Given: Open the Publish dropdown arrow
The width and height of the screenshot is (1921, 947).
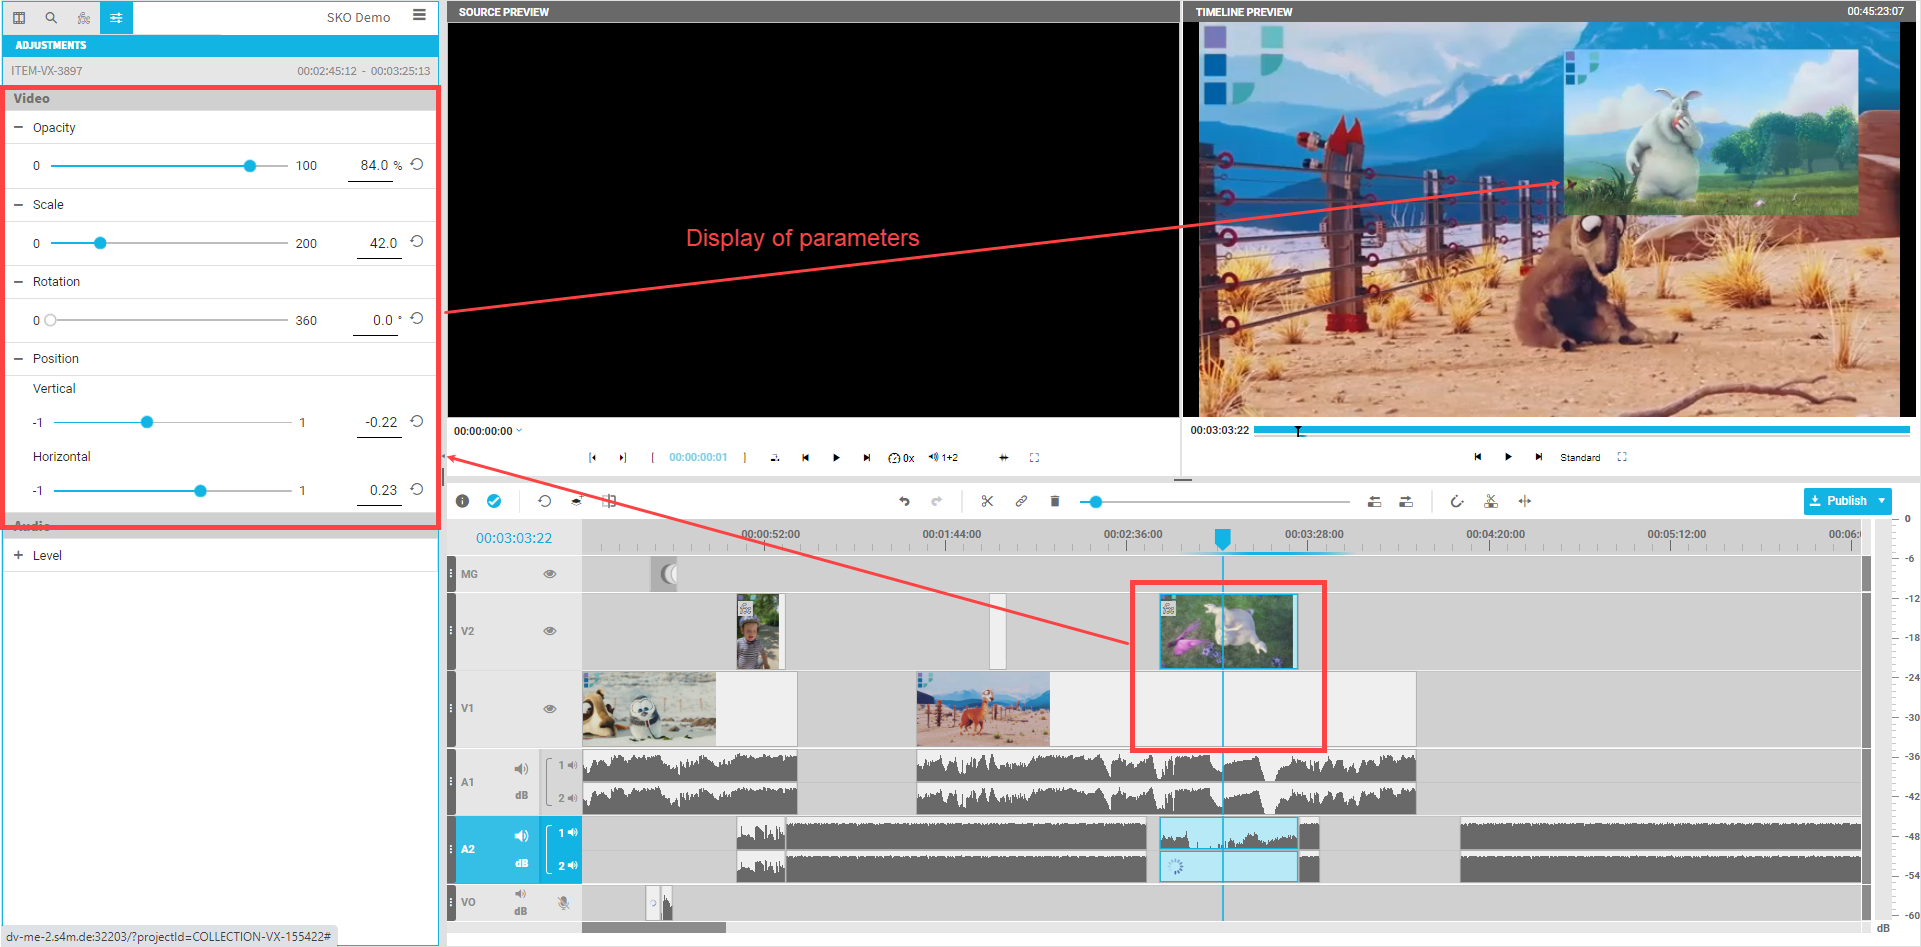Looking at the screenshot, I should pyautogui.click(x=1881, y=501).
